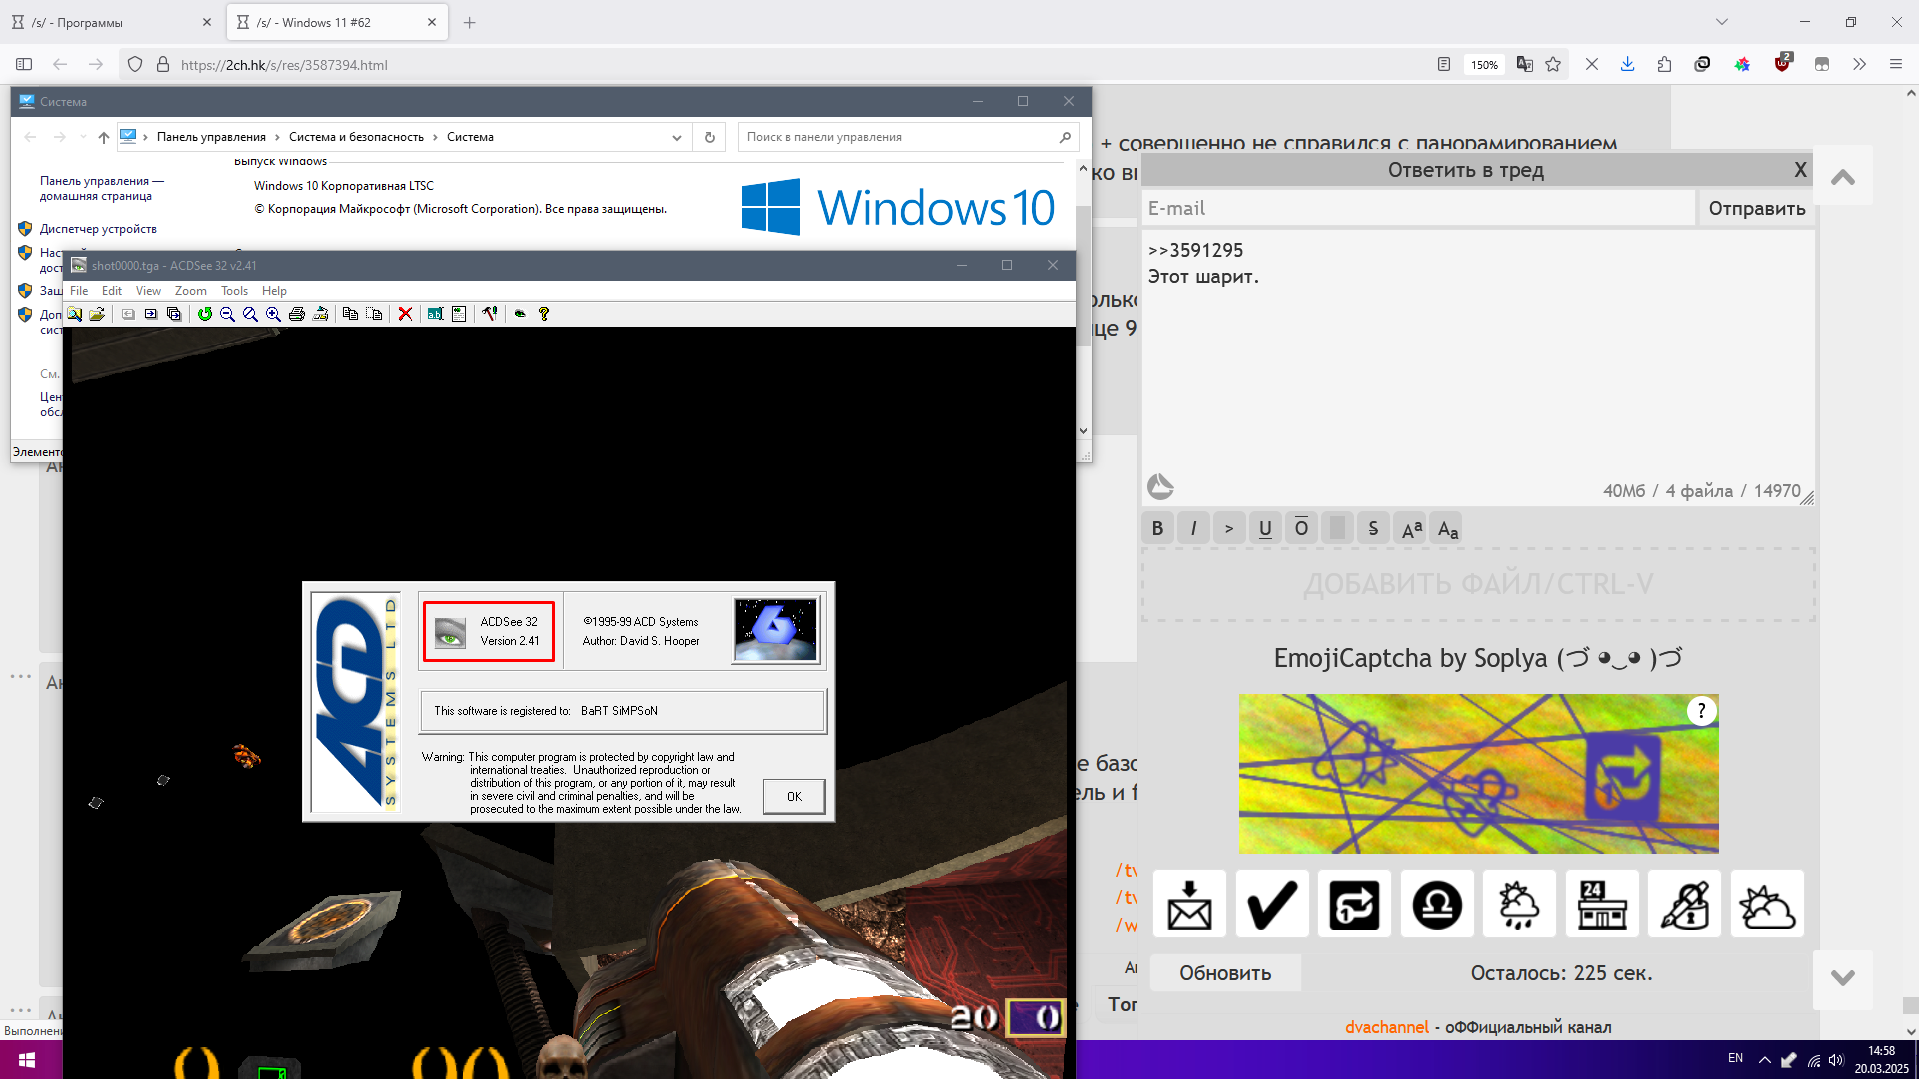
Task: Click the superscript formatting button
Action: tap(1411, 528)
